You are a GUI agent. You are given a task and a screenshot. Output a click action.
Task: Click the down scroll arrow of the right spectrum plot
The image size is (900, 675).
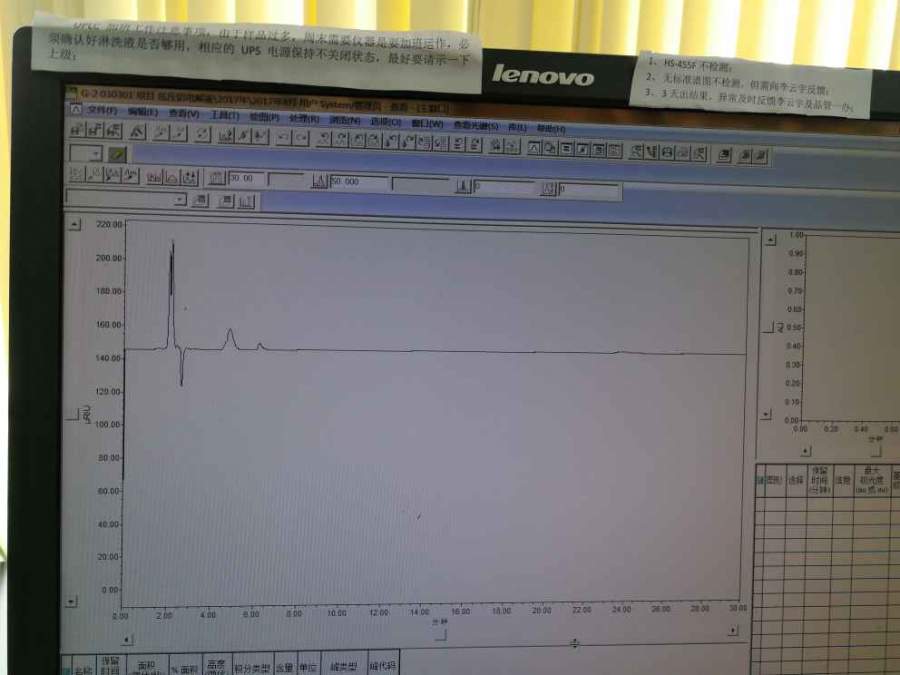pos(766,414)
